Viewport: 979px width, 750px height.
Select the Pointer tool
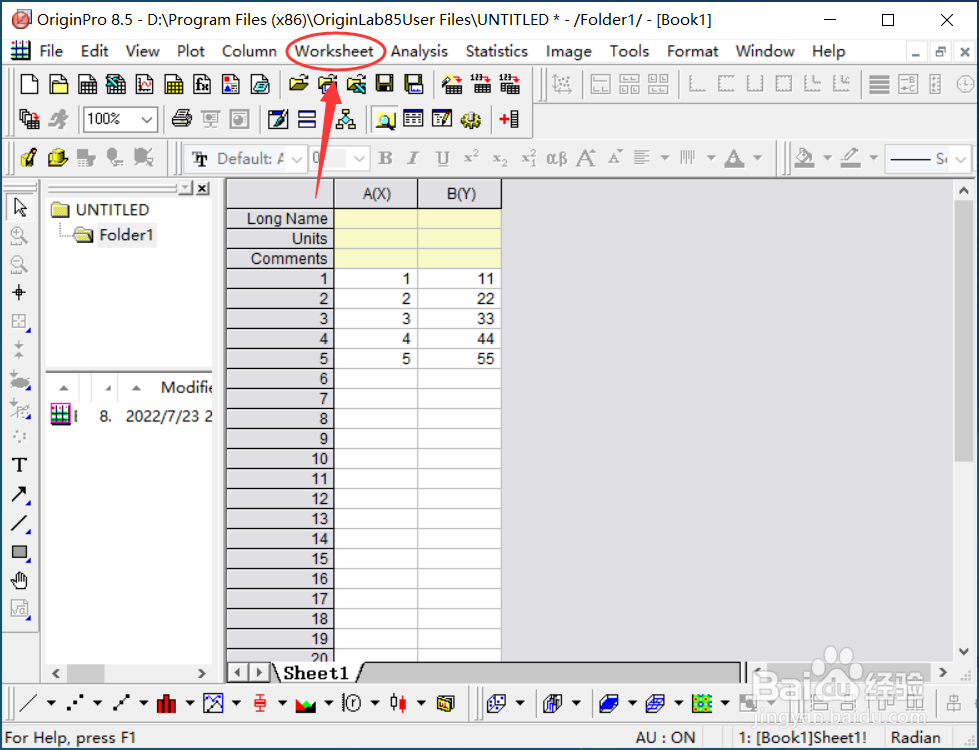pos(19,207)
